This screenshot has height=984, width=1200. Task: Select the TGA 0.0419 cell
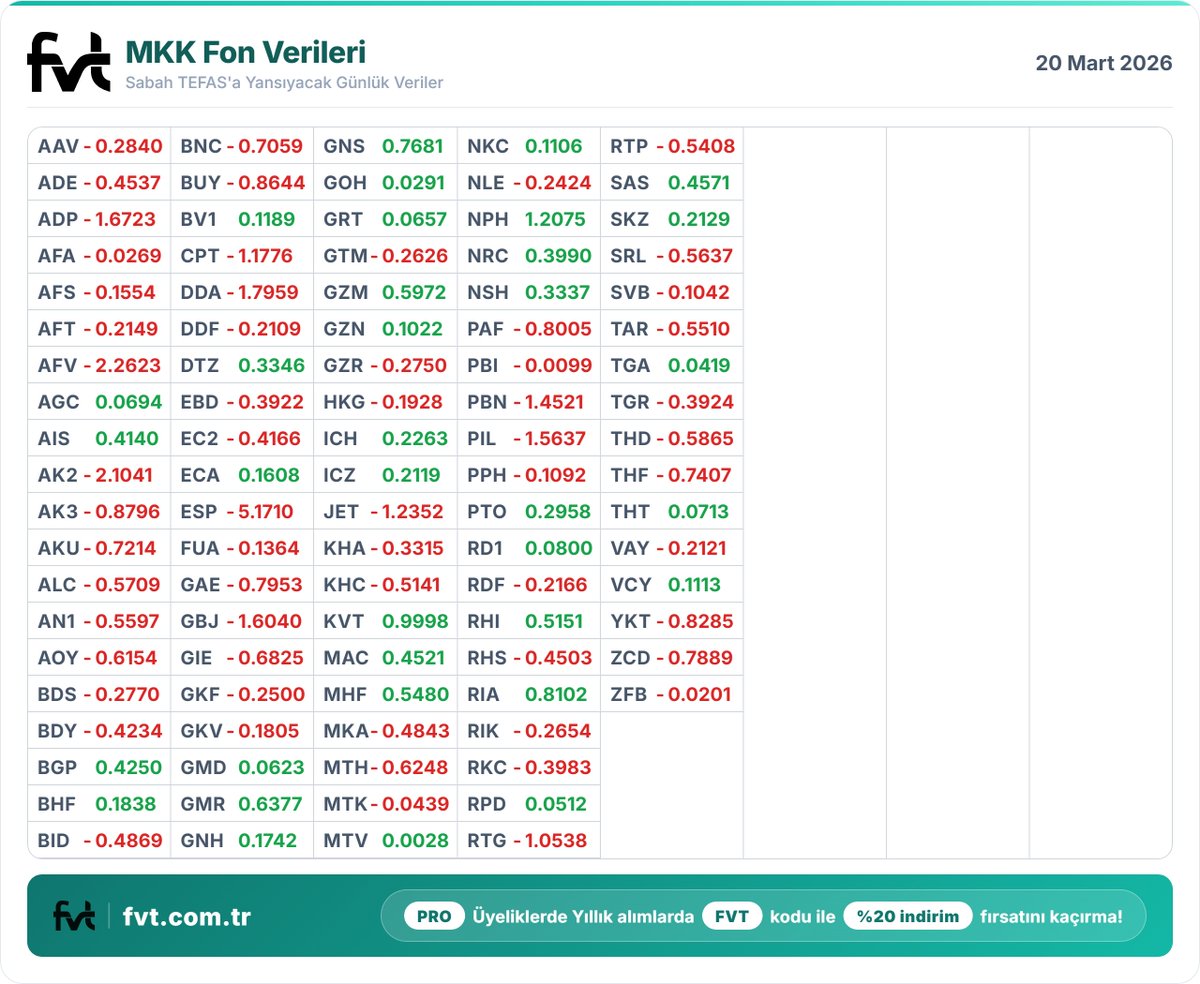(x=672, y=365)
